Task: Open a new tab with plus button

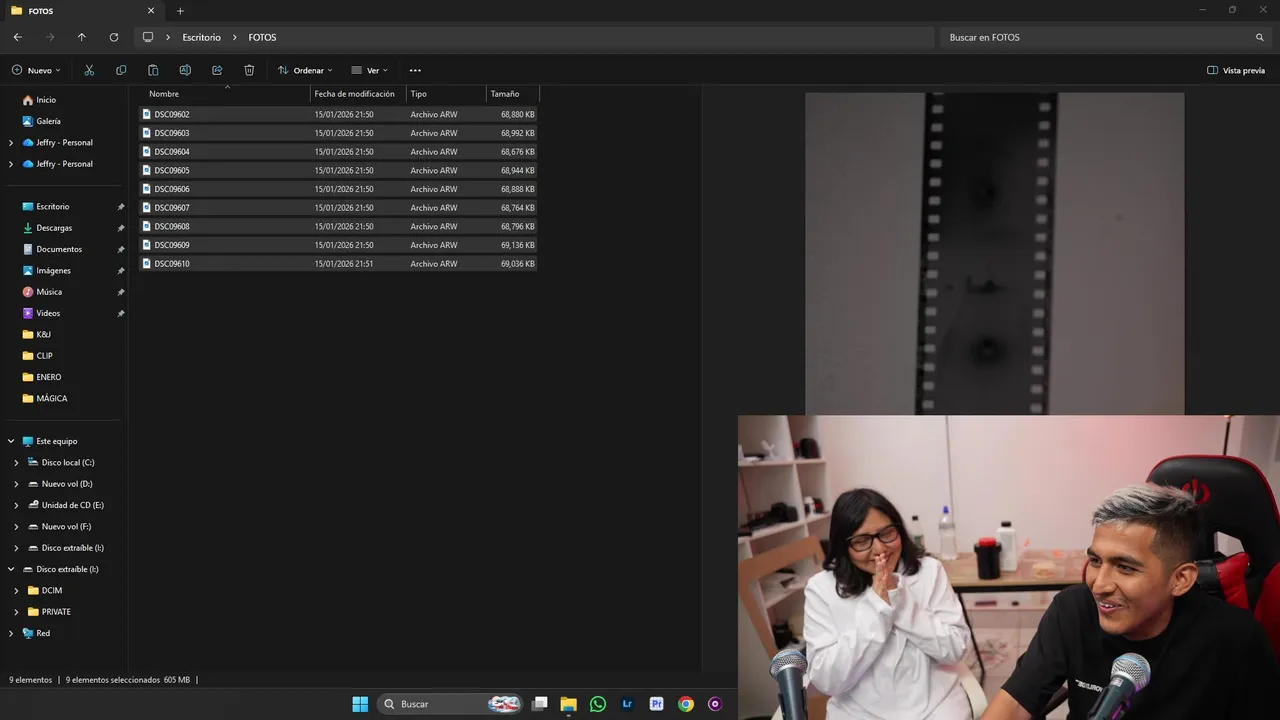Action: pos(180,11)
